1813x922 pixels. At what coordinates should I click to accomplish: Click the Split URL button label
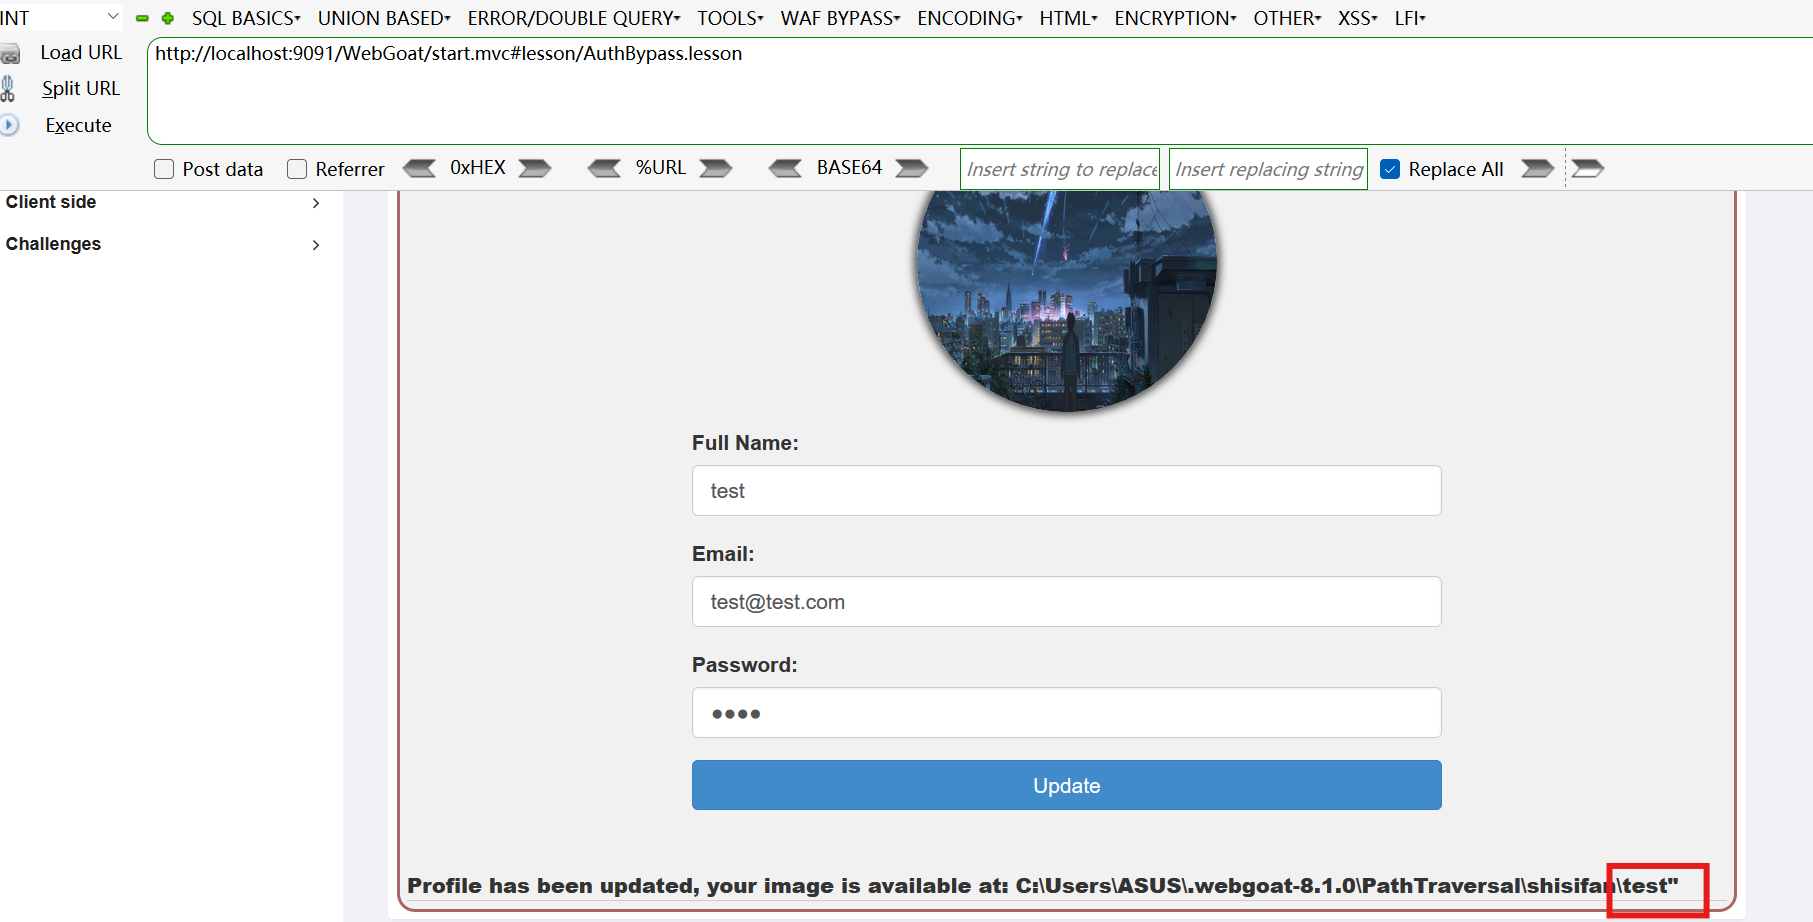(x=81, y=89)
